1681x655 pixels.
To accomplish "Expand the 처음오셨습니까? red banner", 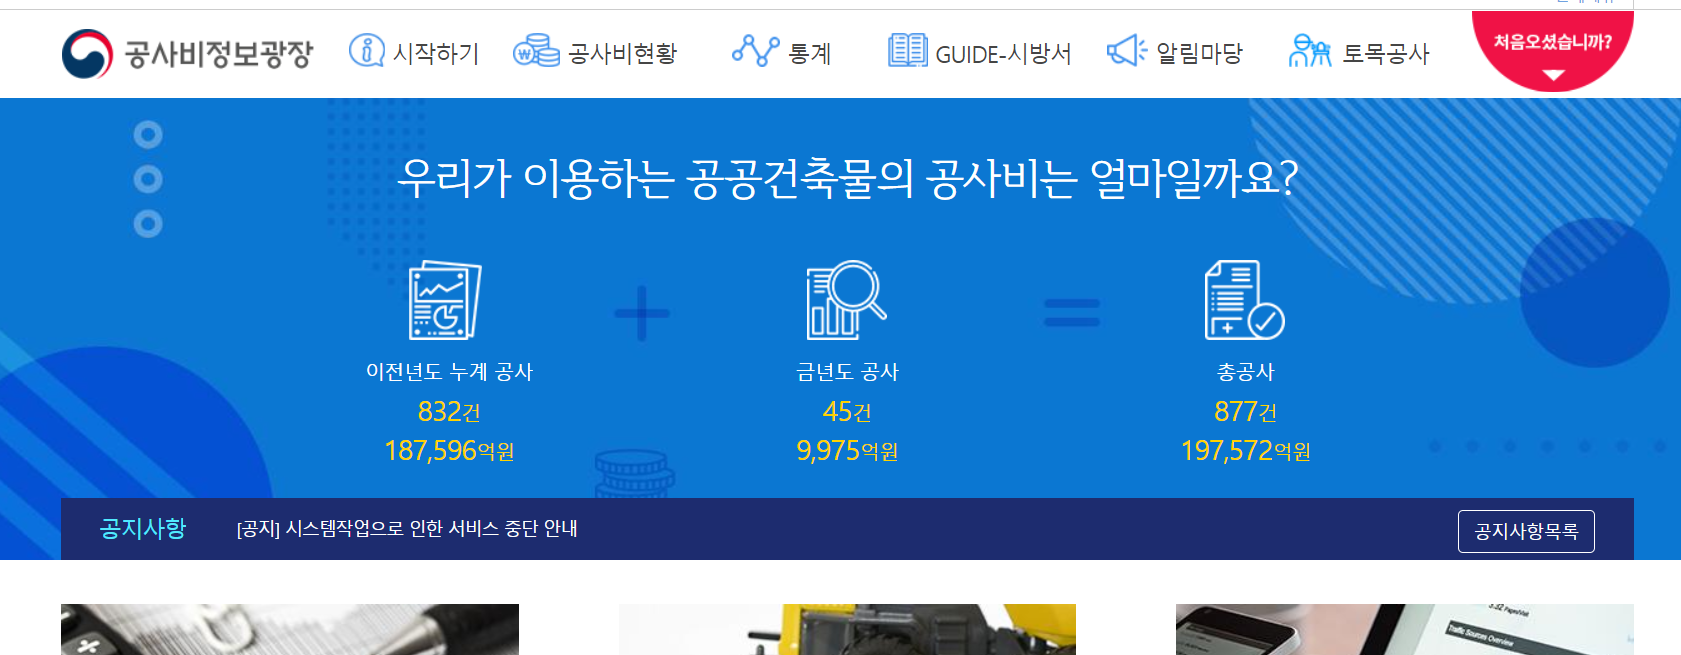I will [1552, 50].
